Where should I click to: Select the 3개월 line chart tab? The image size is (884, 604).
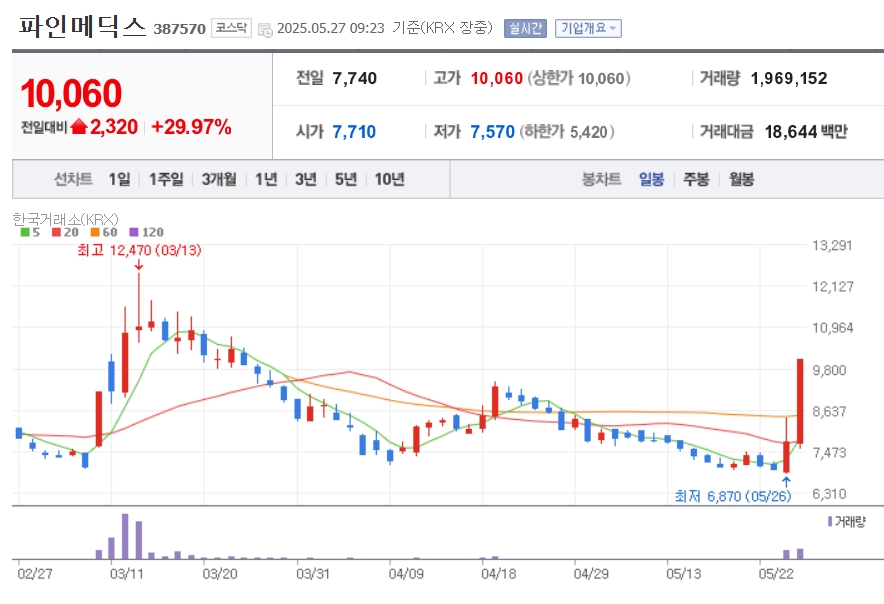[x=219, y=179]
